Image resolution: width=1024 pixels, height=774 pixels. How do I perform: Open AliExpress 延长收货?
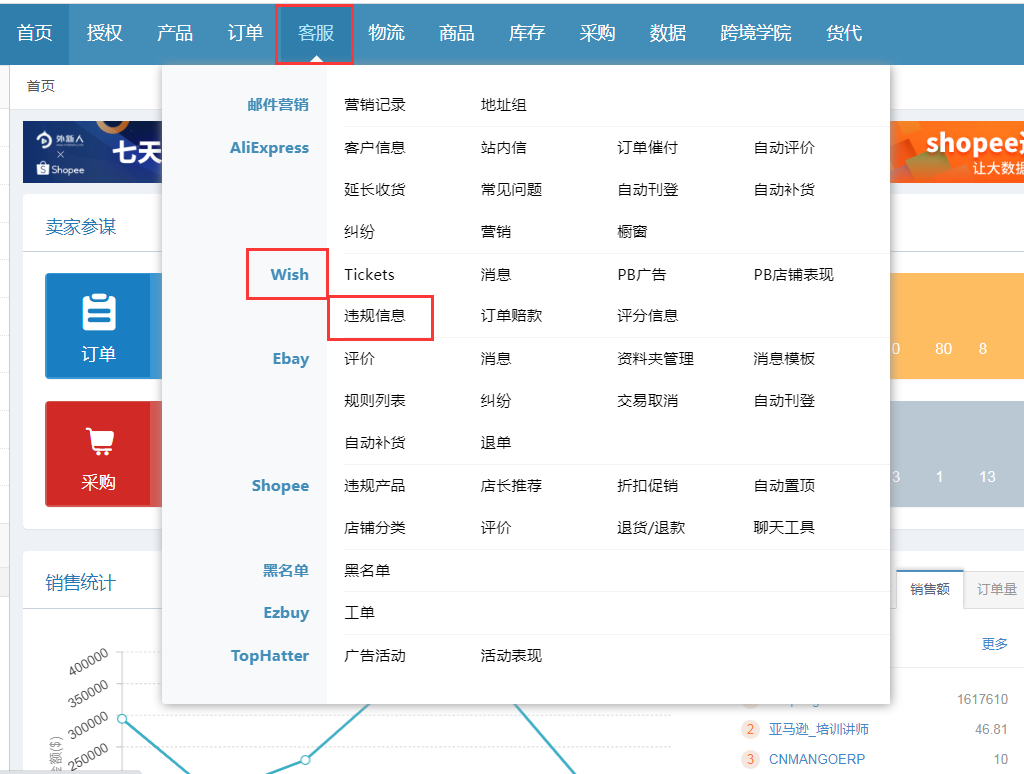375,189
